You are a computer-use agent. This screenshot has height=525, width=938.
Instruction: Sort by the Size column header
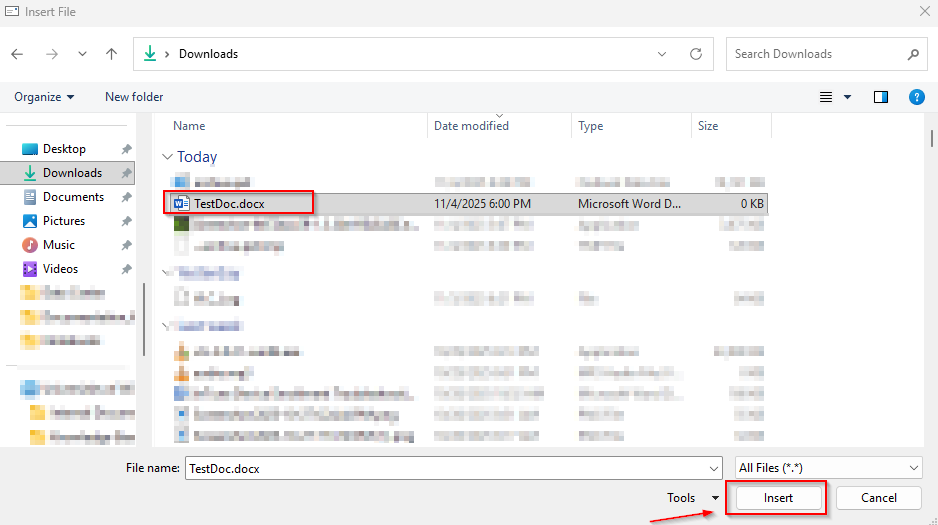pyautogui.click(x=708, y=126)
